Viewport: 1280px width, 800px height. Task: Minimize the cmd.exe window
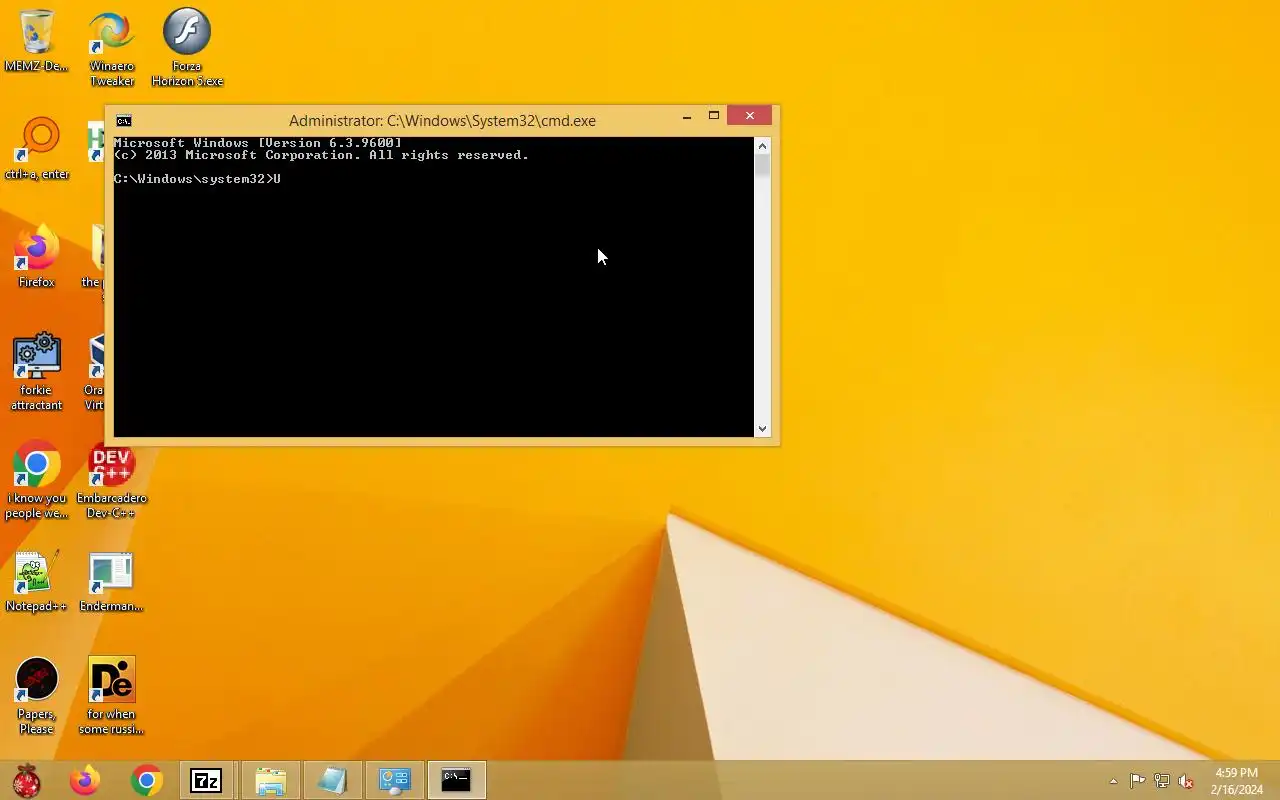point(687,117)
